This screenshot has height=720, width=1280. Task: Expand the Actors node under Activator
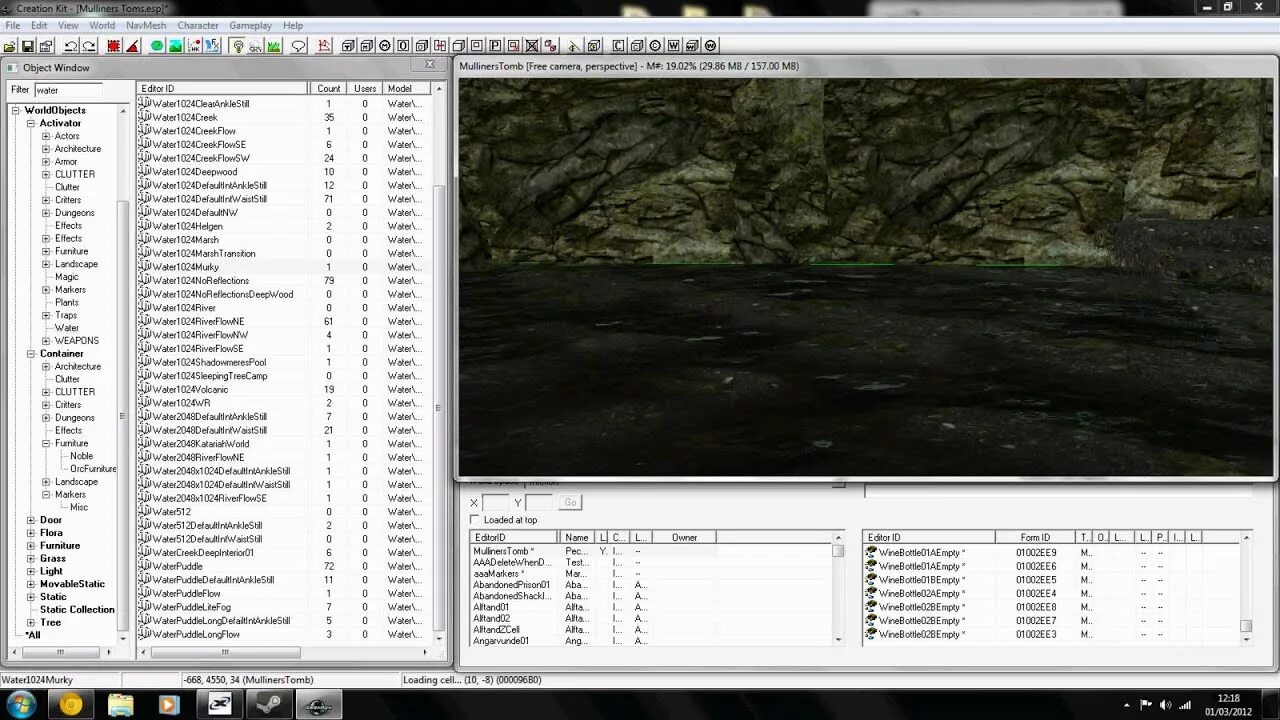coord(46,136)
